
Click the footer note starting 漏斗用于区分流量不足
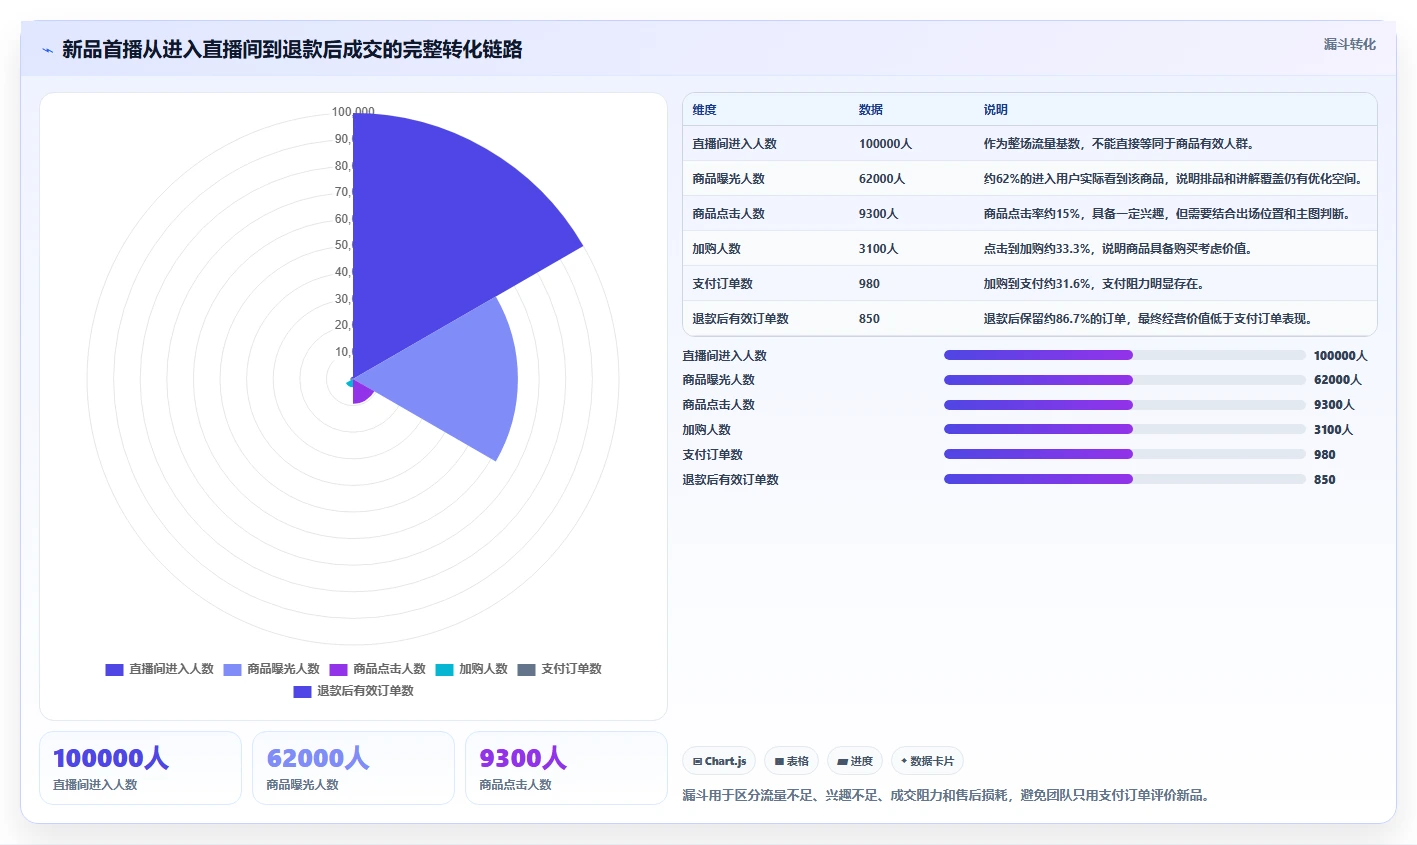(x=946, y=796)
